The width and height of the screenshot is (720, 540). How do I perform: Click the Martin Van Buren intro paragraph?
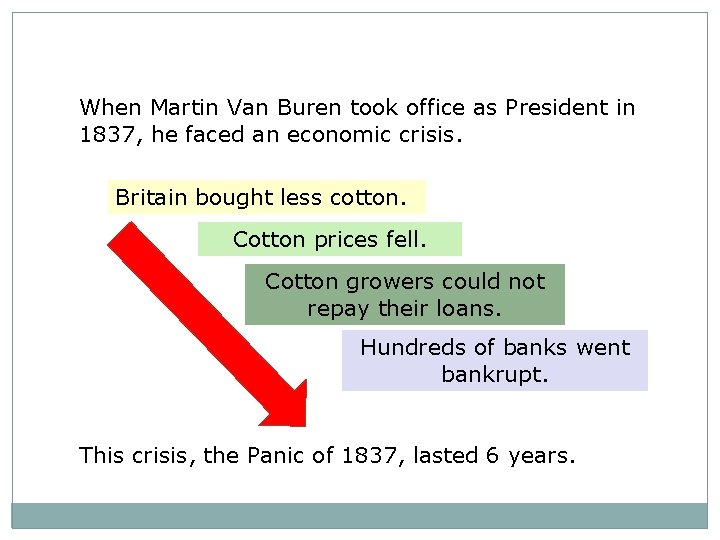tap(357, 121)
